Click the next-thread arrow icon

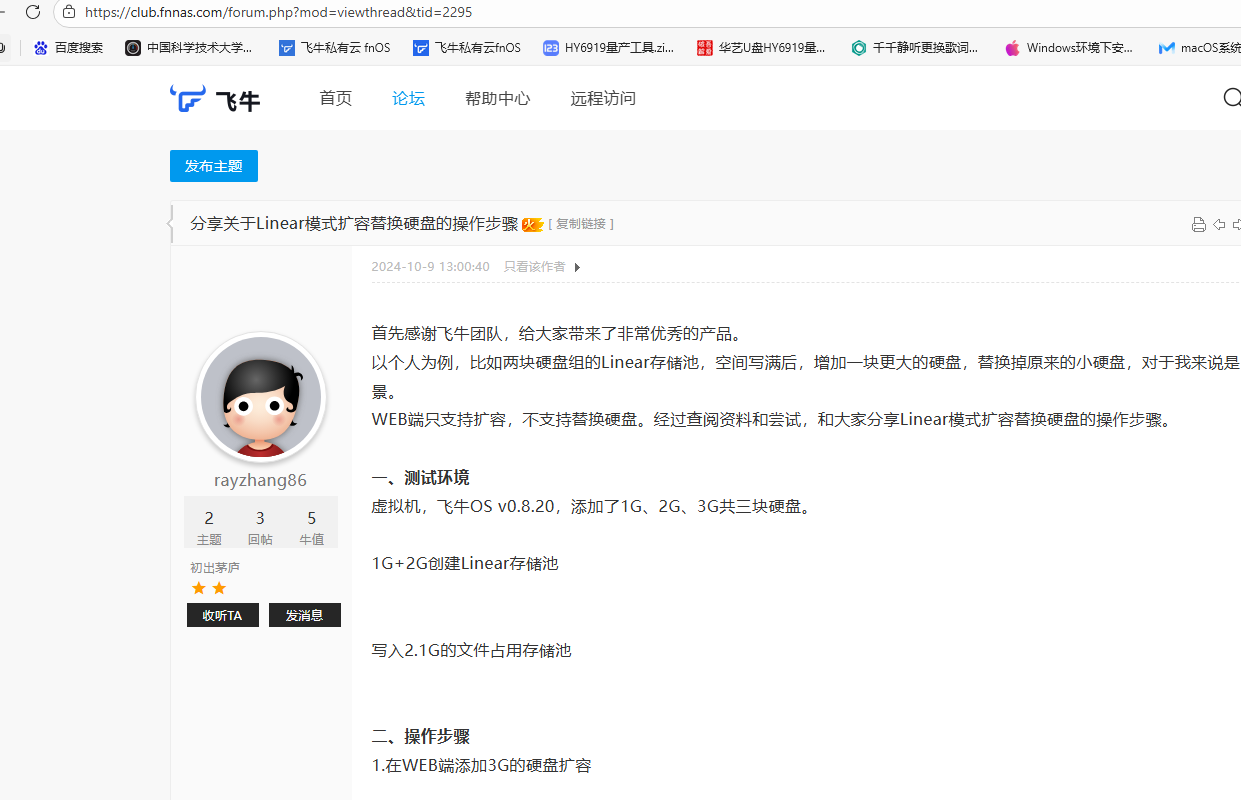pos(1237,224)
